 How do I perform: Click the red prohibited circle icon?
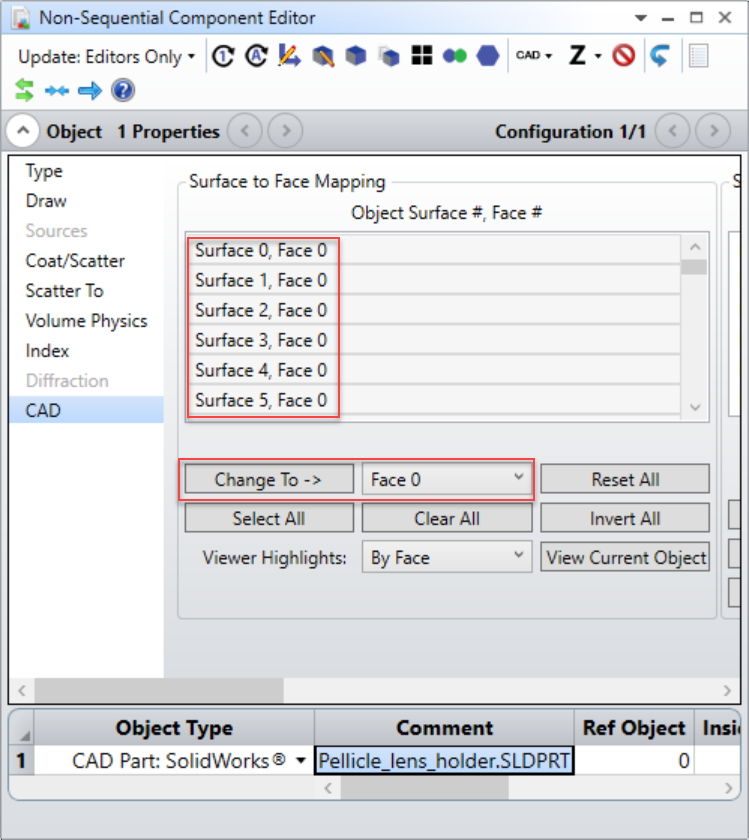click(x=624, y=56)
